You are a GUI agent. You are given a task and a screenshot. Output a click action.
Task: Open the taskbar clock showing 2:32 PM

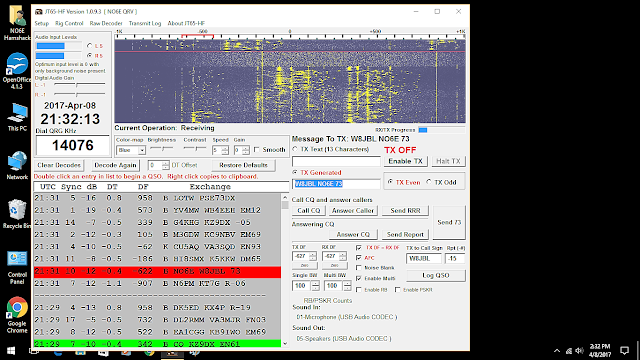click(x=600, y=351)
